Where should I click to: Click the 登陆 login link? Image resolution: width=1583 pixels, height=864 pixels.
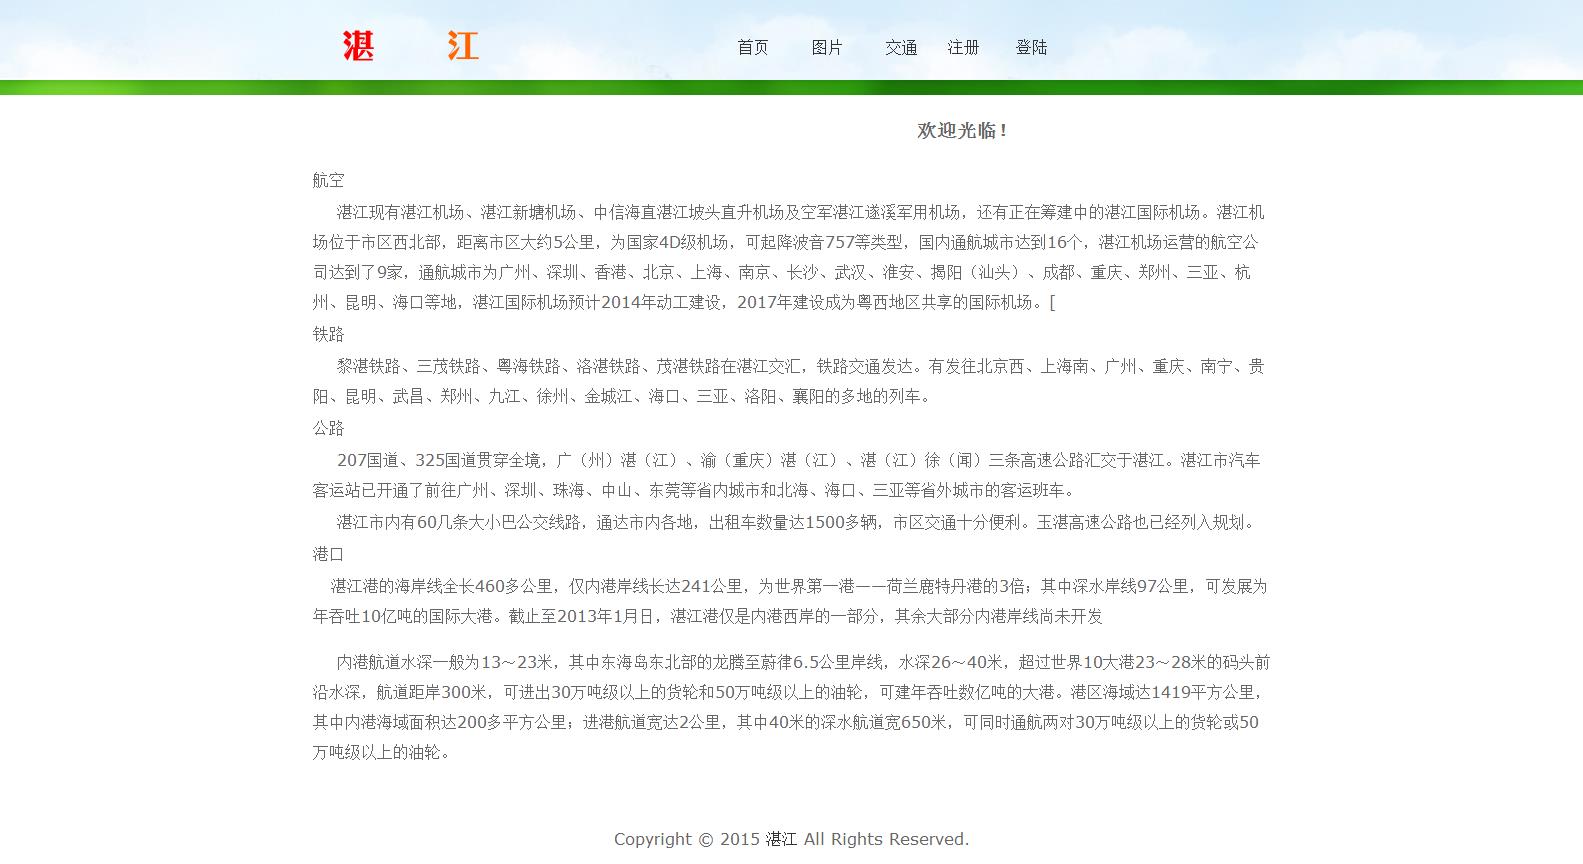point(1031,47)
